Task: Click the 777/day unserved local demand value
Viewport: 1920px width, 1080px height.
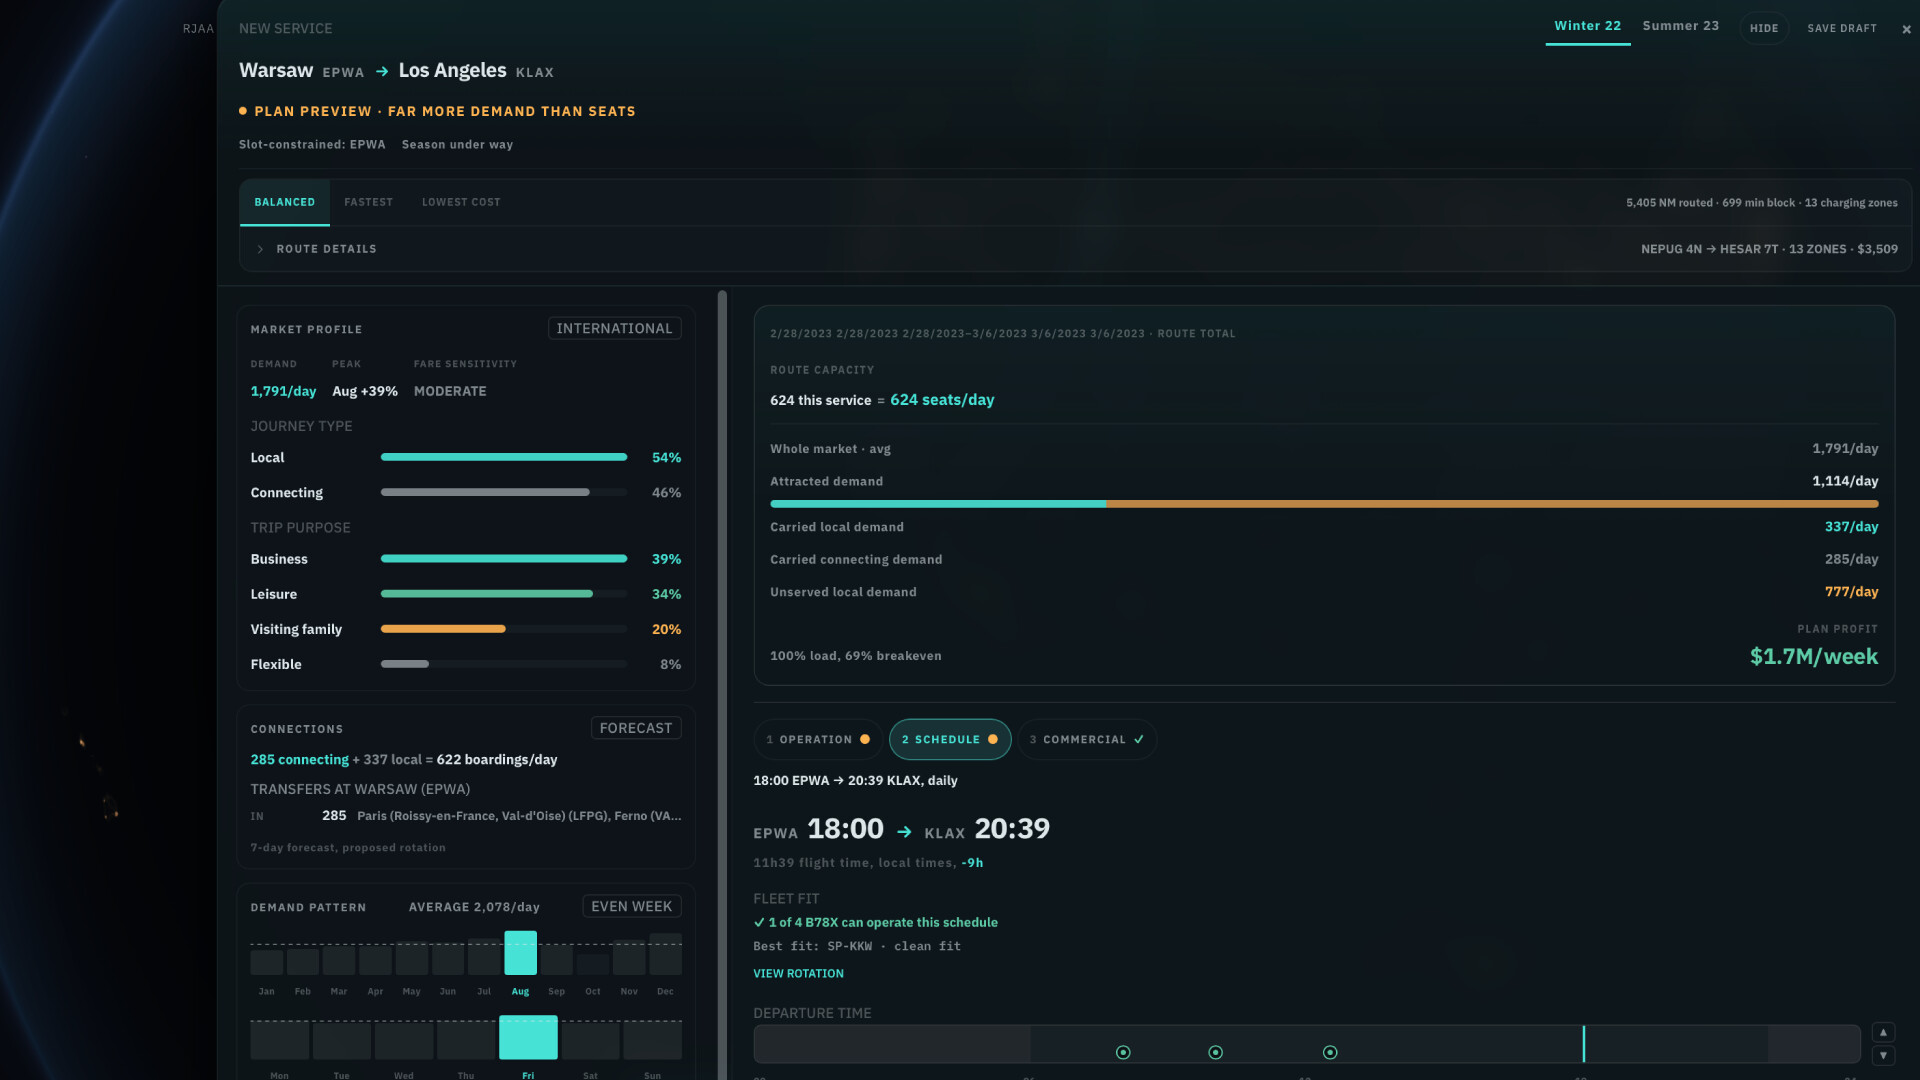Action: (1851, 592)
